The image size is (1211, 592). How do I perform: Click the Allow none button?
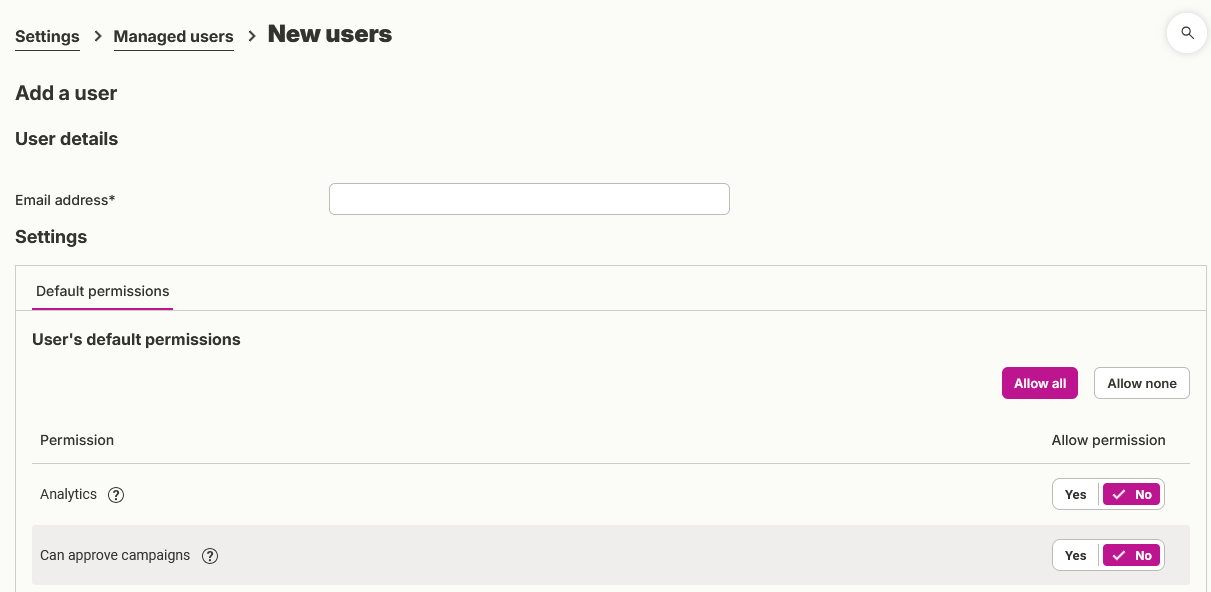click(1142, 383)
